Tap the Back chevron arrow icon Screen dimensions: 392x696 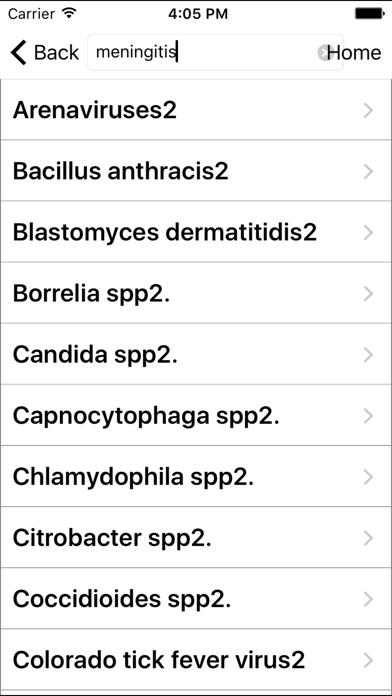click(19, 52)
